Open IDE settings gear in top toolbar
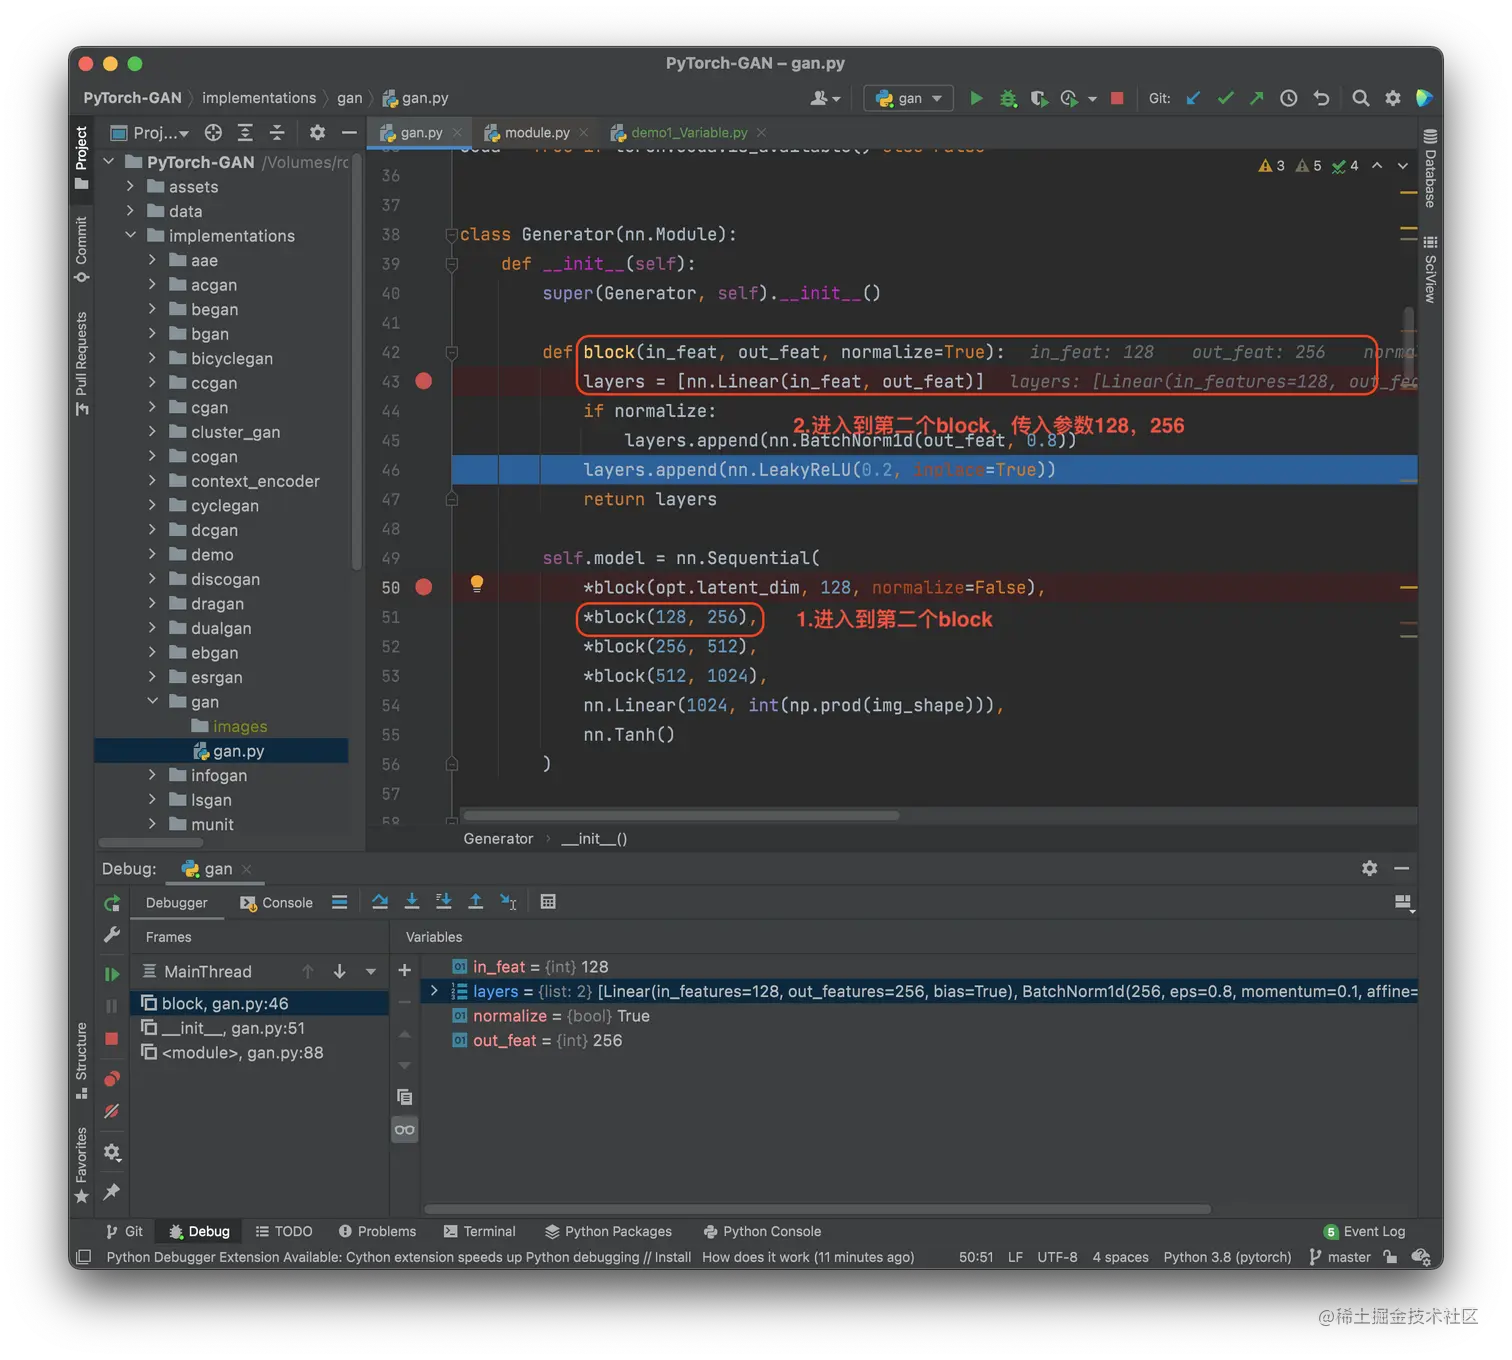Screen dimensions: 1512x1360 [x=1393, y=98]
